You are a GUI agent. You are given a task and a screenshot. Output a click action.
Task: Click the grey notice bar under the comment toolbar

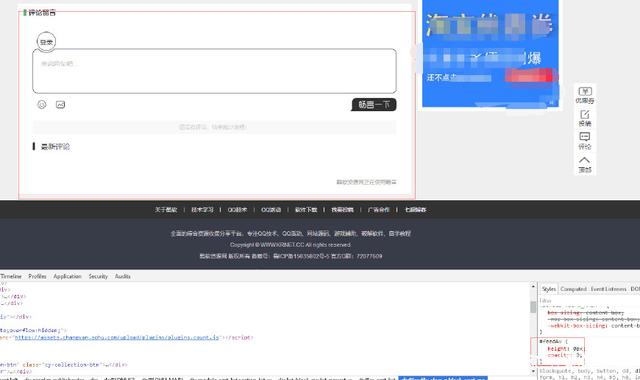214,127
